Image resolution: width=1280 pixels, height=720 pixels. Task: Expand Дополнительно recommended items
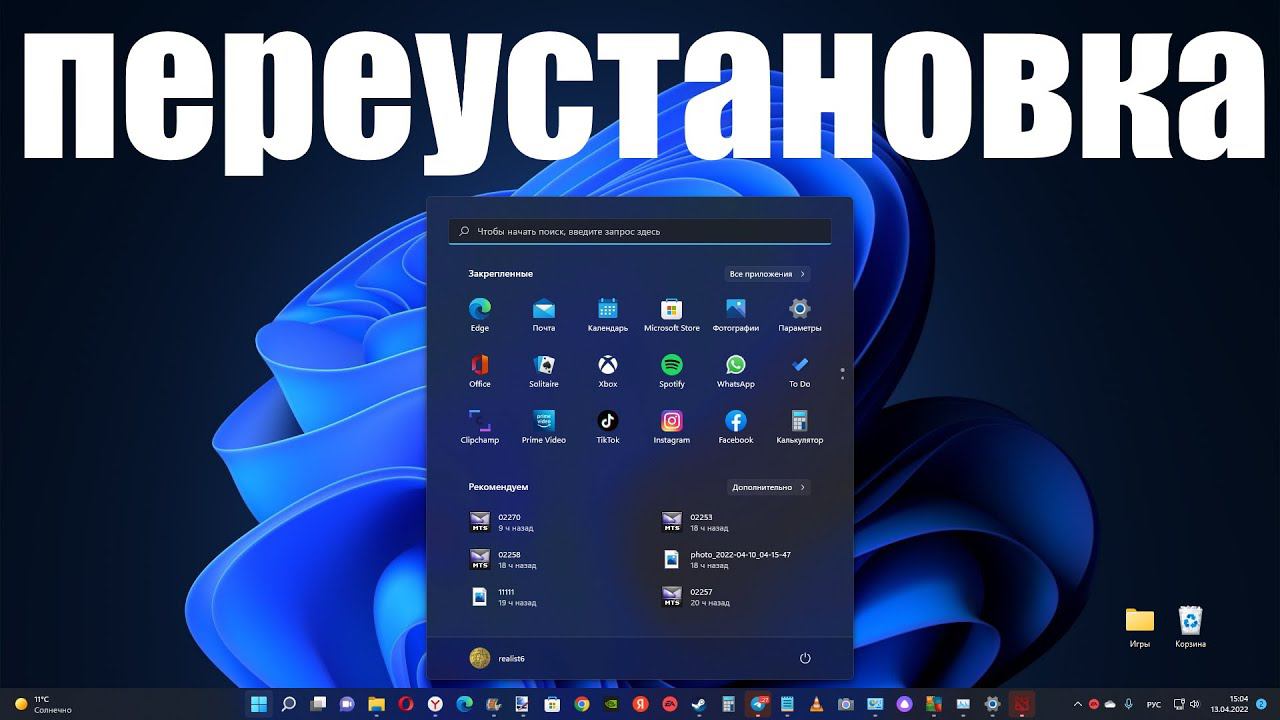pos(768,487)
